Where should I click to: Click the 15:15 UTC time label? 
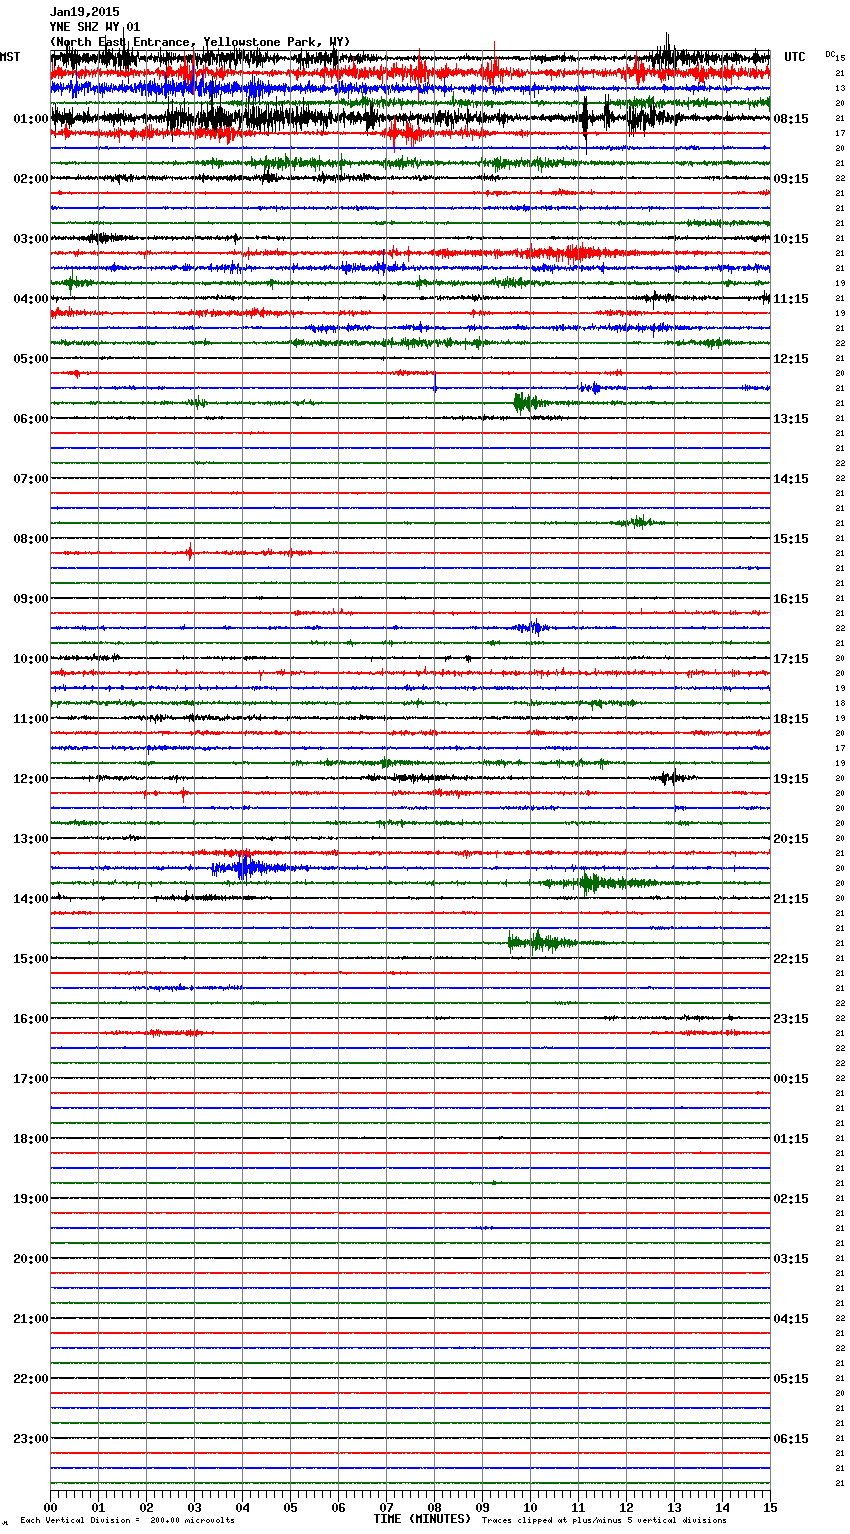791,539
